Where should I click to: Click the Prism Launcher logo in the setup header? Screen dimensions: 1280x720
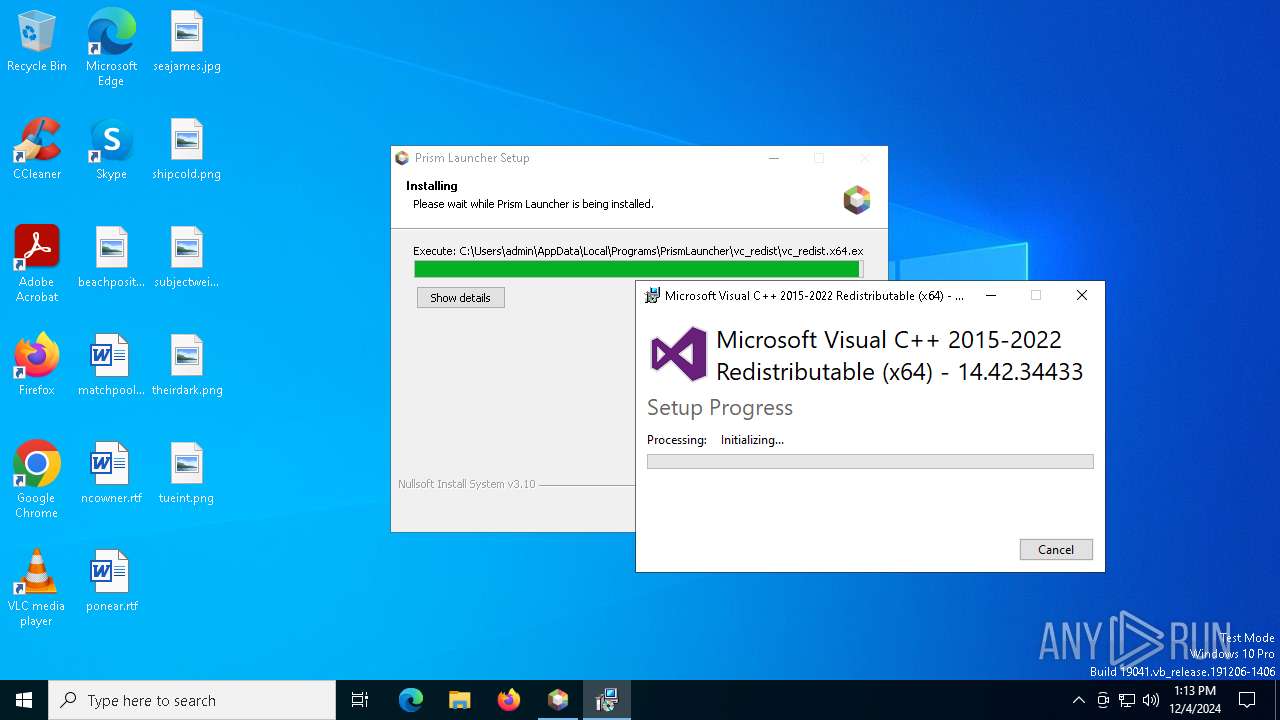(x=857, y=200)
